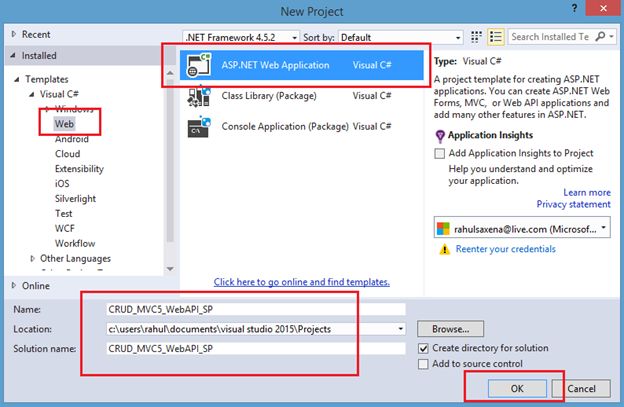Select the ASP.NET Web Application template icon
This screenshot has width=624, height=407.
point(199,65)
